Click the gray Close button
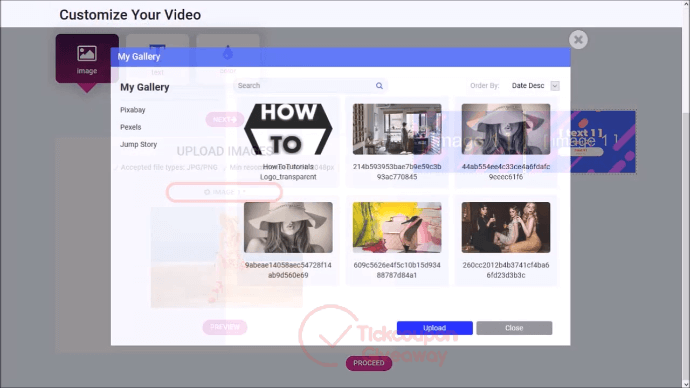The width and height of the screenshot is (690, 388). [514, 328]
